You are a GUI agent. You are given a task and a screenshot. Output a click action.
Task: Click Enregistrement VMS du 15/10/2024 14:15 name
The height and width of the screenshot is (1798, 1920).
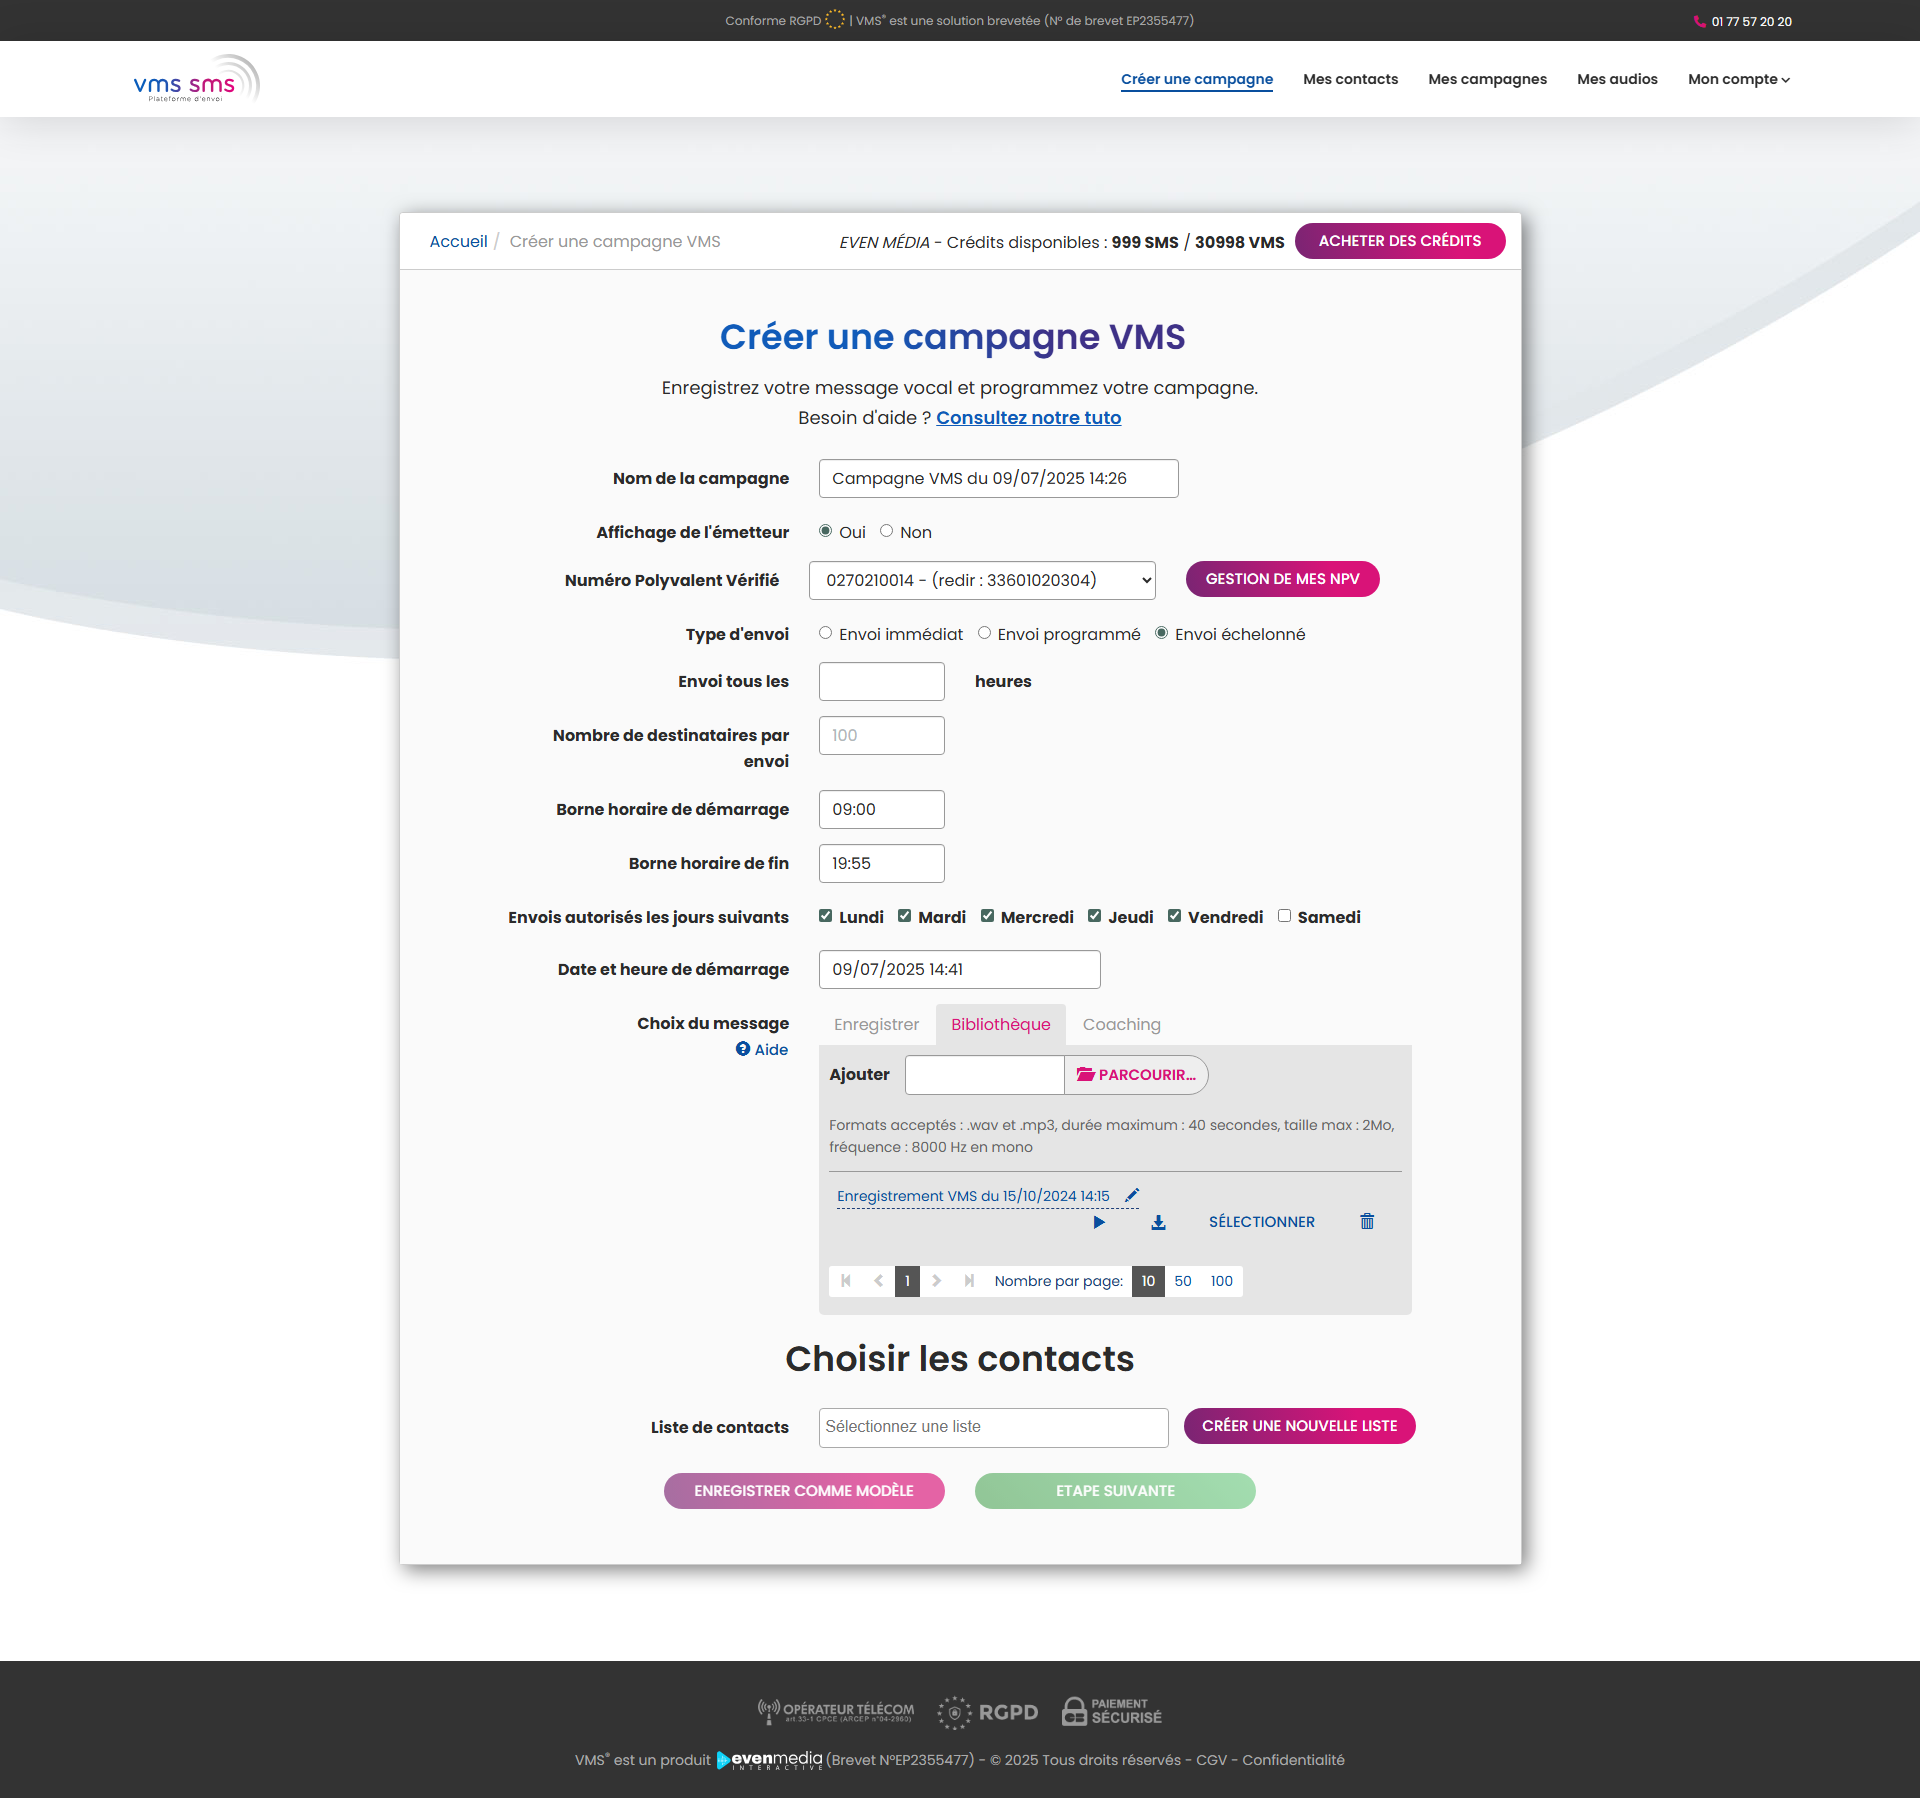pyautogui.click(x=973, y=1196)
